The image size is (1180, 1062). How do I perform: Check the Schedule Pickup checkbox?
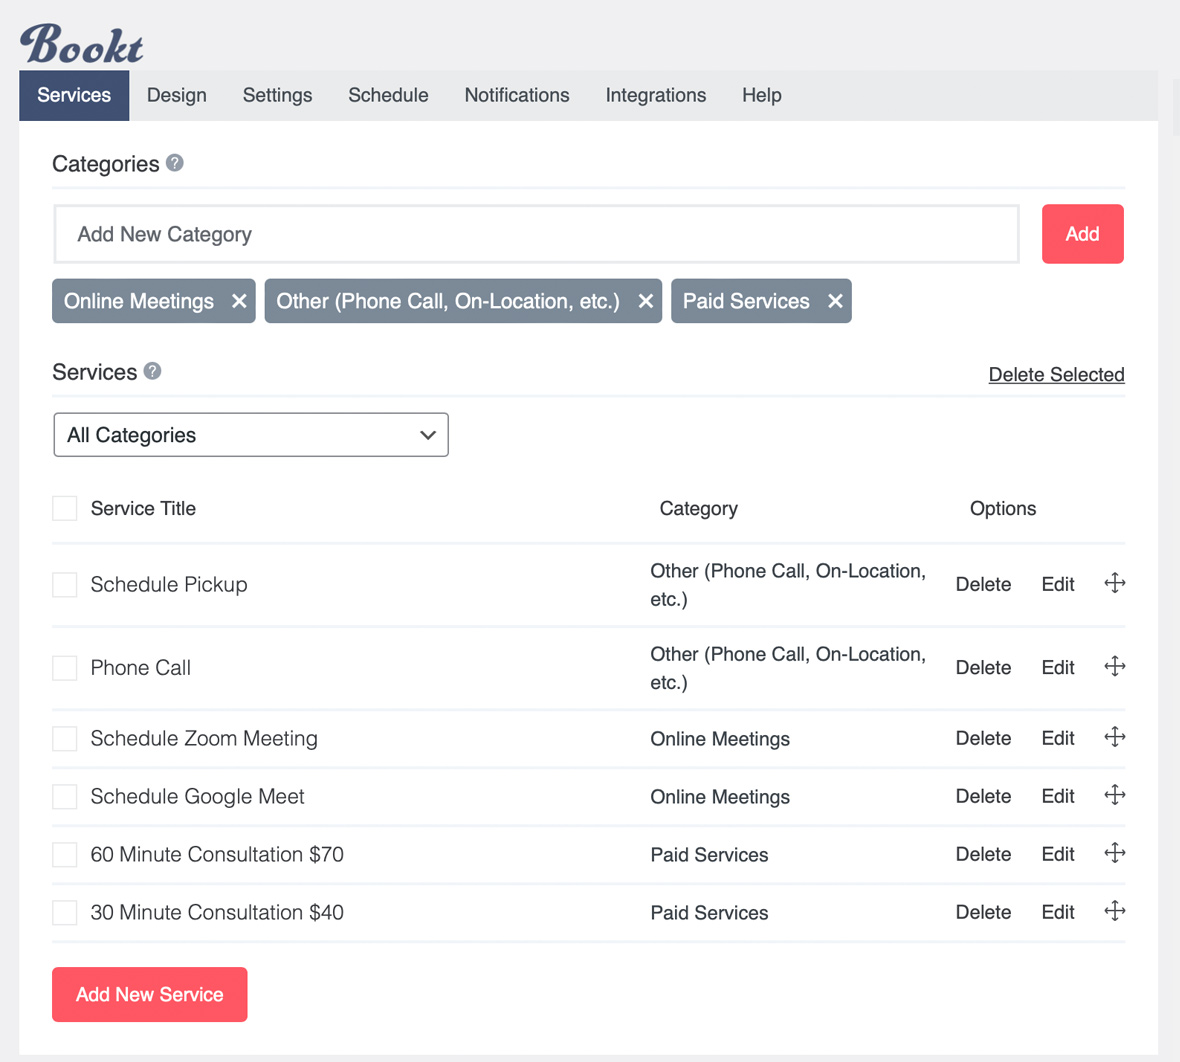click(65, 585)
